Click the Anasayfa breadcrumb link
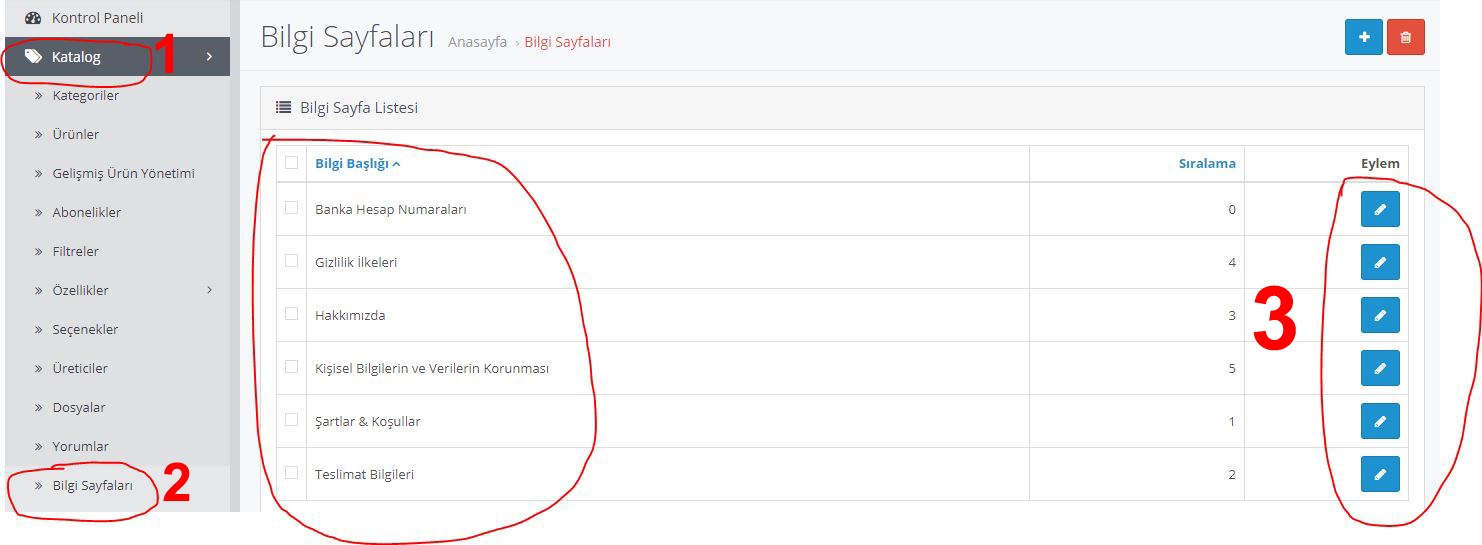The width and height of the screenshot is (1482, 545). coord(477,42)
